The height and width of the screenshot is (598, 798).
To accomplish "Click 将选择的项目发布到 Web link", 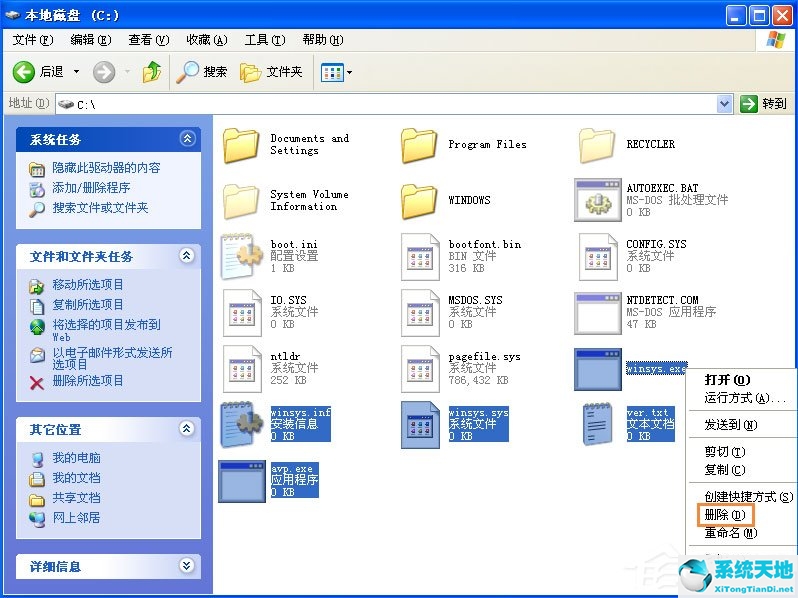I will tap(106, 330).
